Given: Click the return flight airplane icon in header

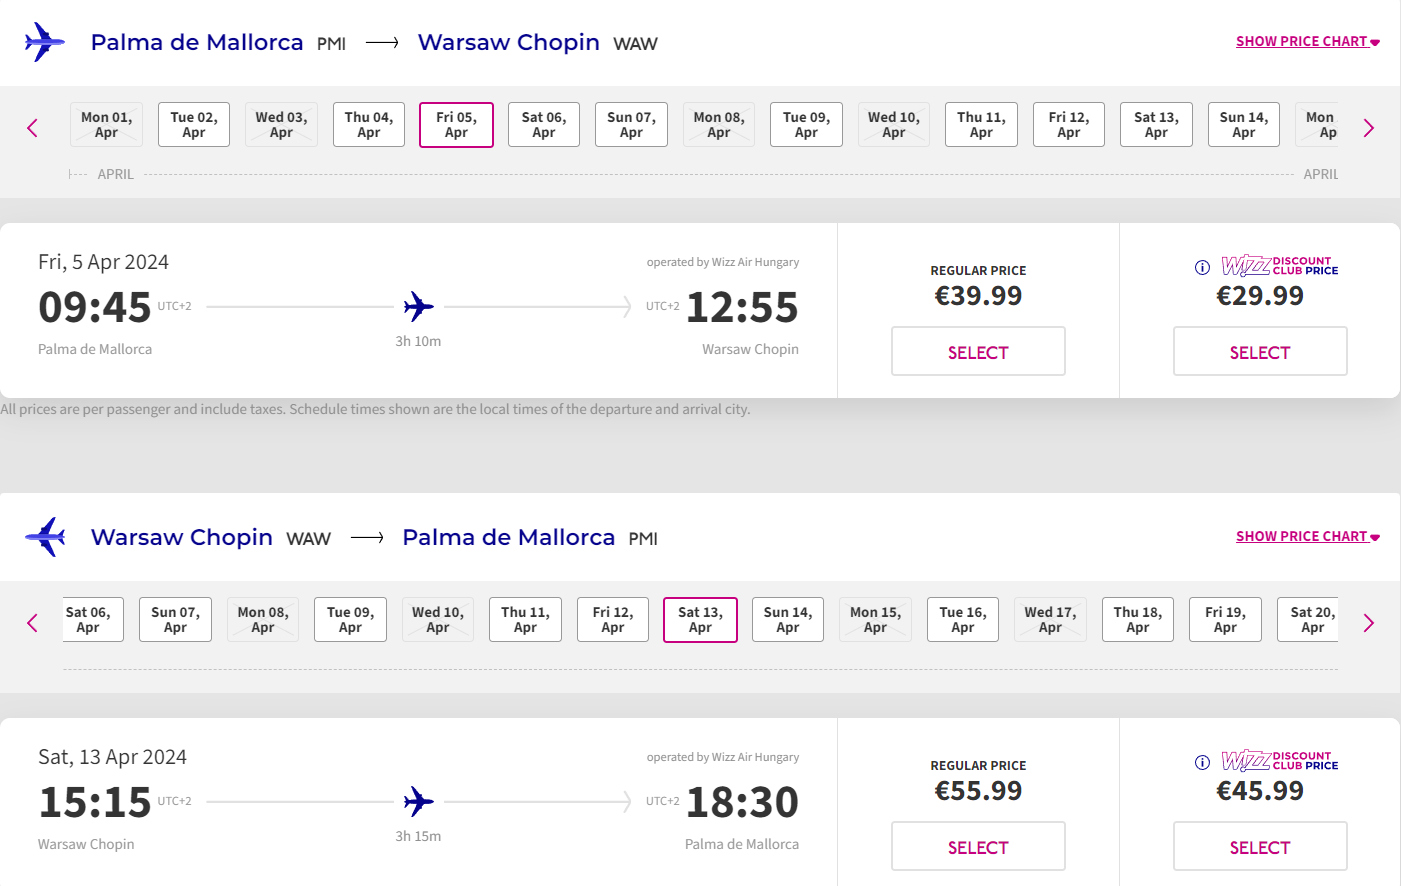Looking at the screenshot, I should click(x=46, y=537).
